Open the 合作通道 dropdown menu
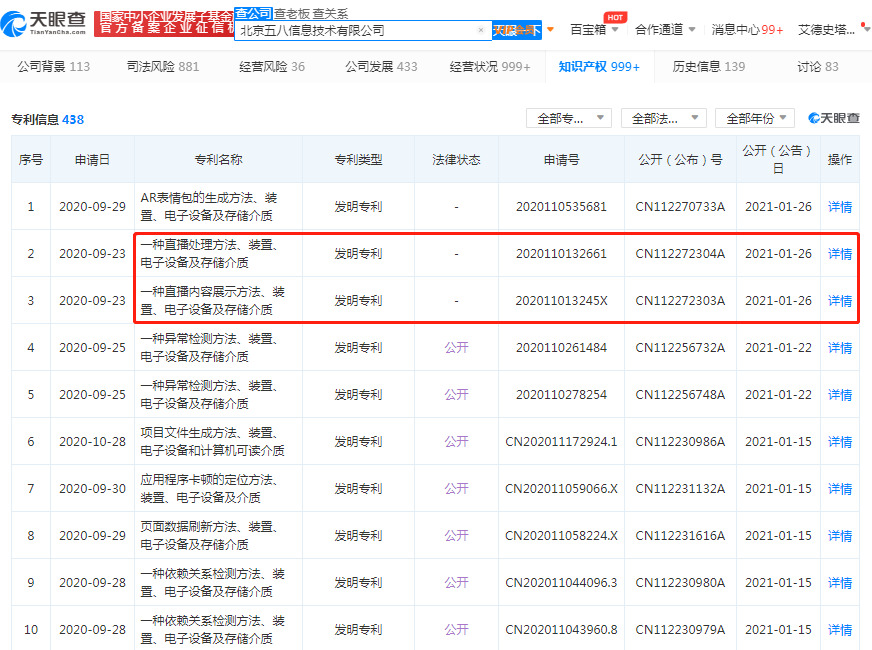 click(x=665, y=29)
